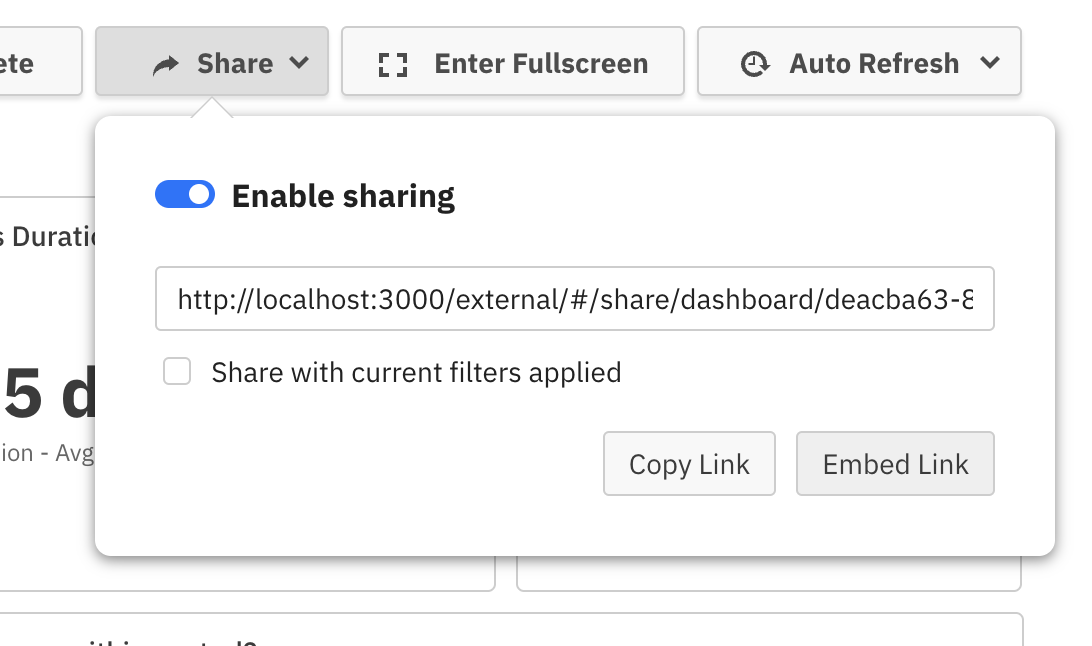Open the Auto Refresh dropdown arrow
The width and height of the screenshot is (1092, 646).
pyautogui.click(x=990, y=63)
